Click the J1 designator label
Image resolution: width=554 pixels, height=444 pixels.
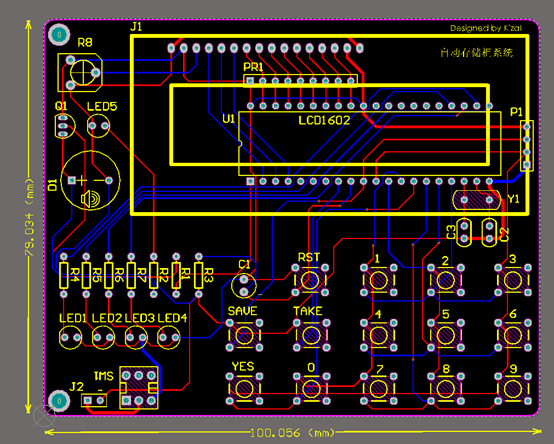[136, 26]
